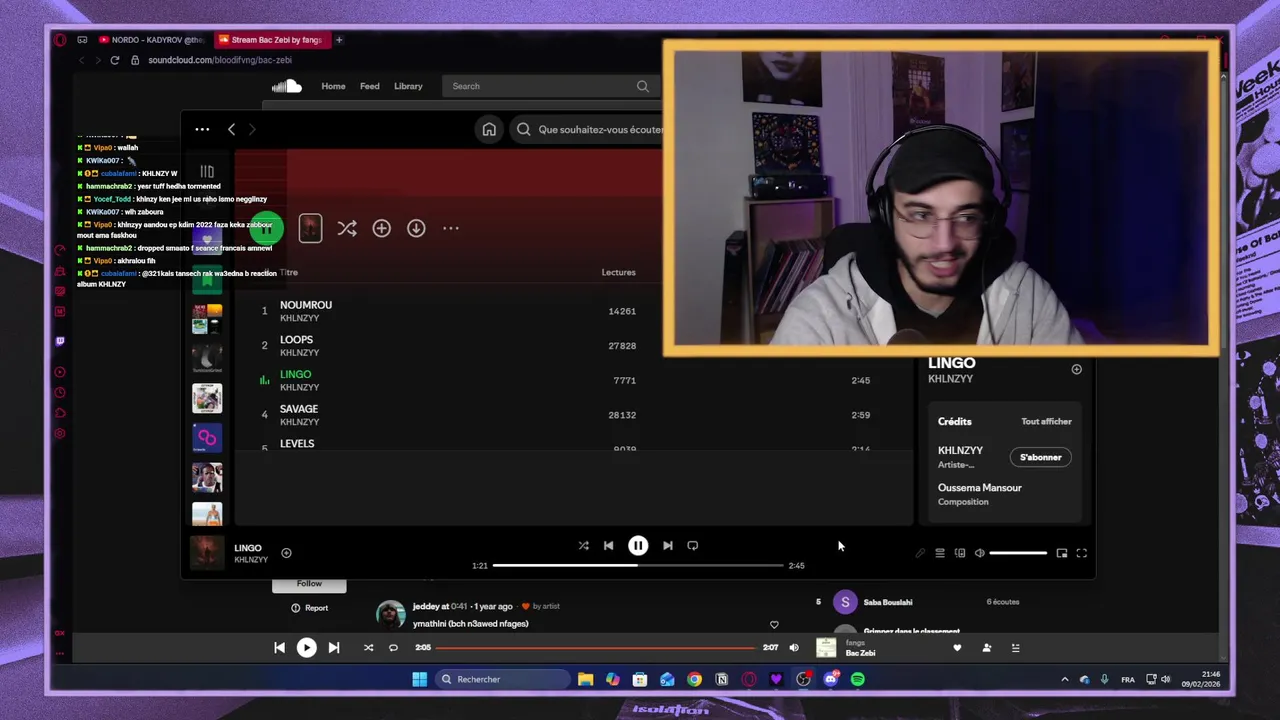Select the Stream Bac Zebi browser tab

(271, 40)
